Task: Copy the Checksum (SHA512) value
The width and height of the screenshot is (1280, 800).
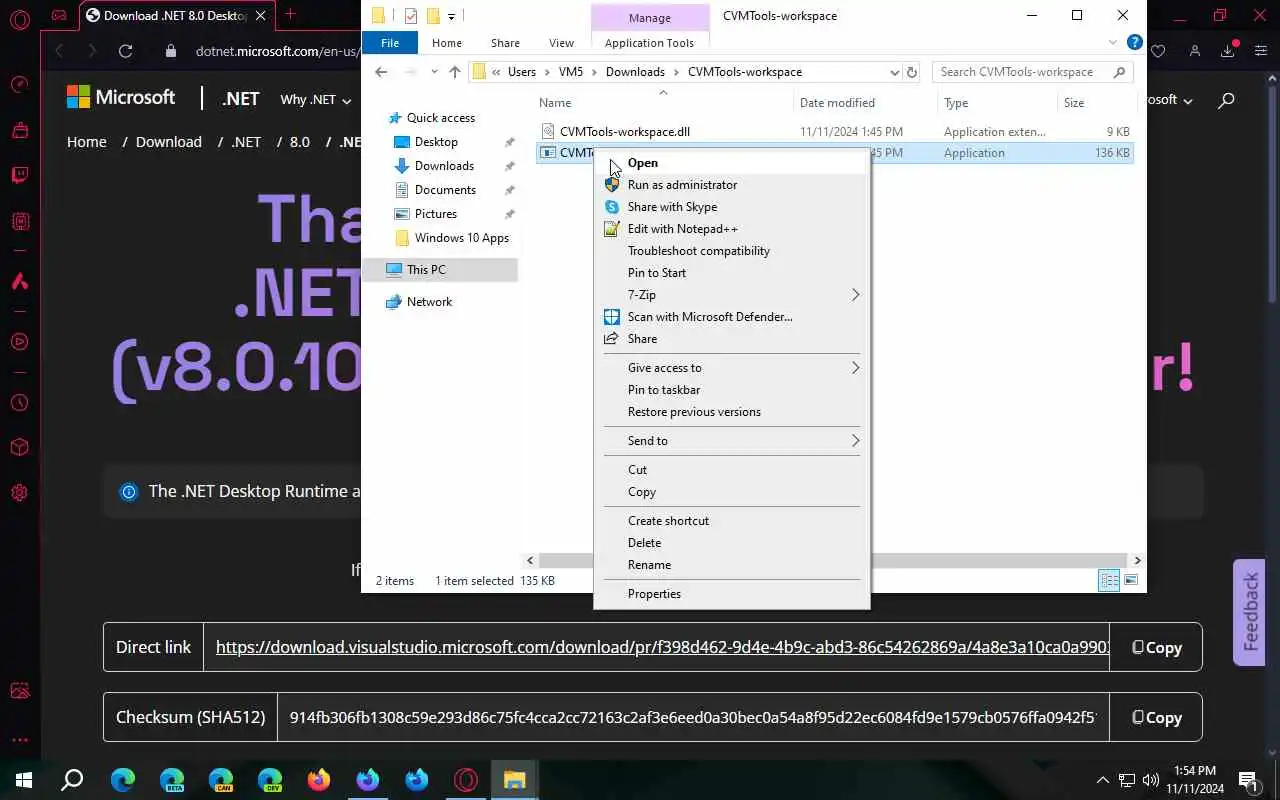Action: (1156, 718)
